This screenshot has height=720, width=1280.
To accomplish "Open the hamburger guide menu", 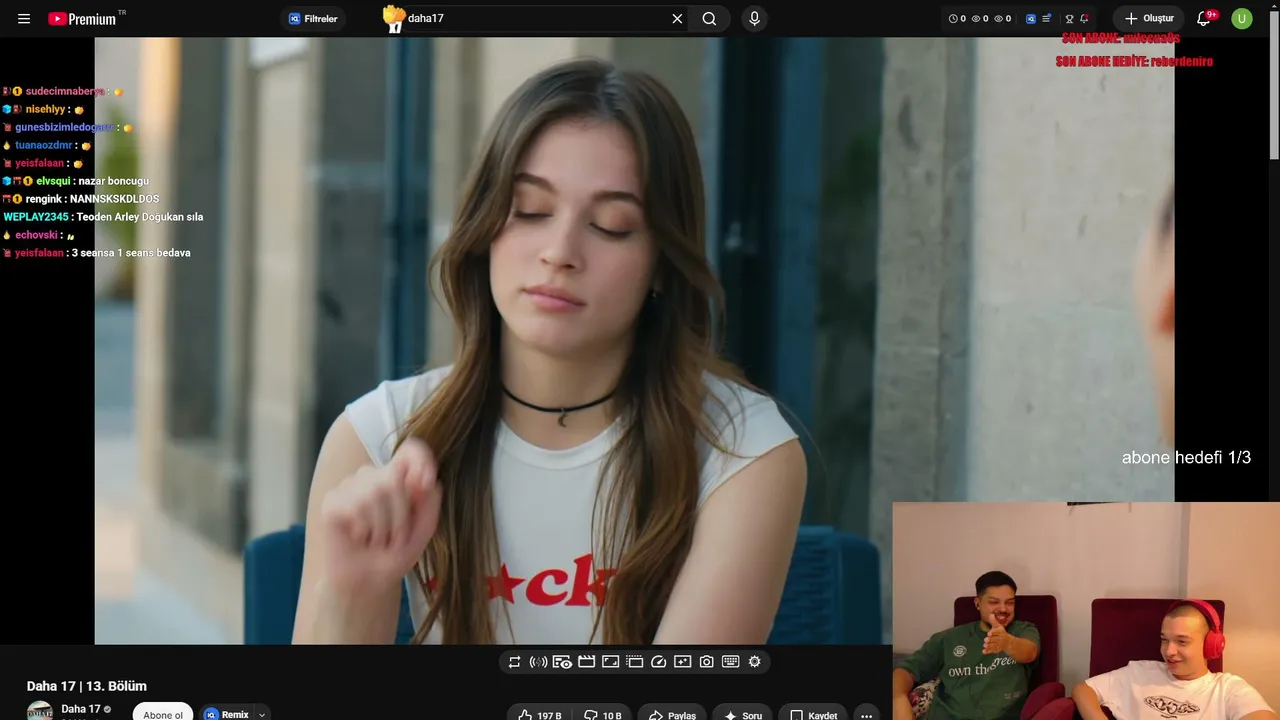I will tap(24, 19).
